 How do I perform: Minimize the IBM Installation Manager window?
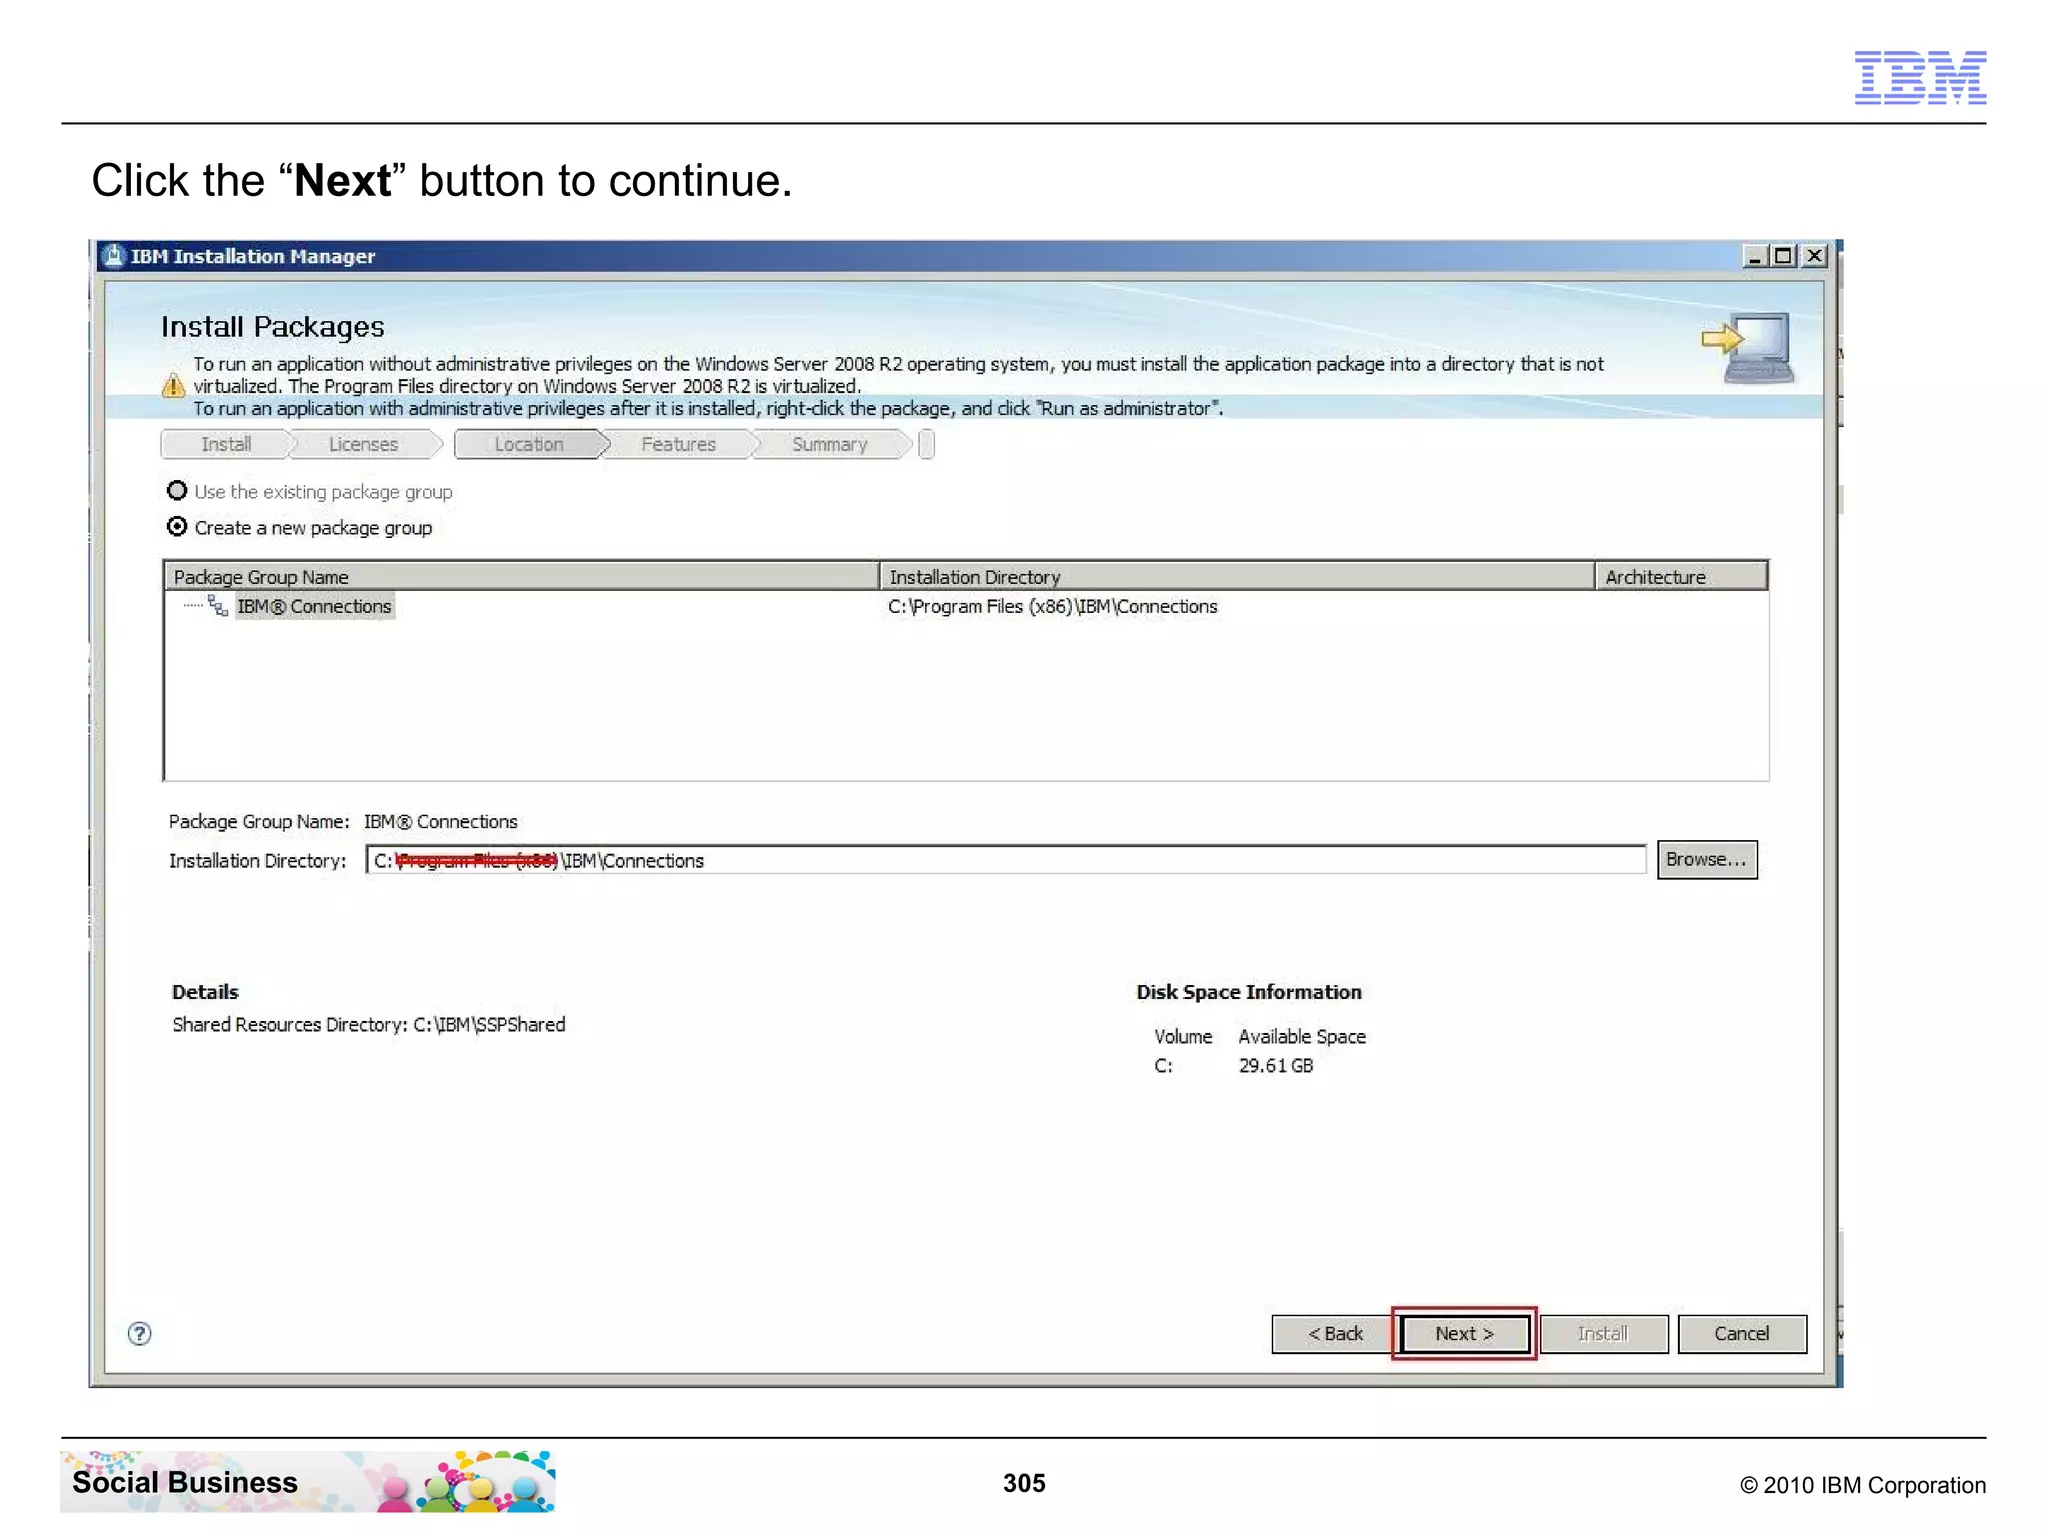pos(1755,256)
